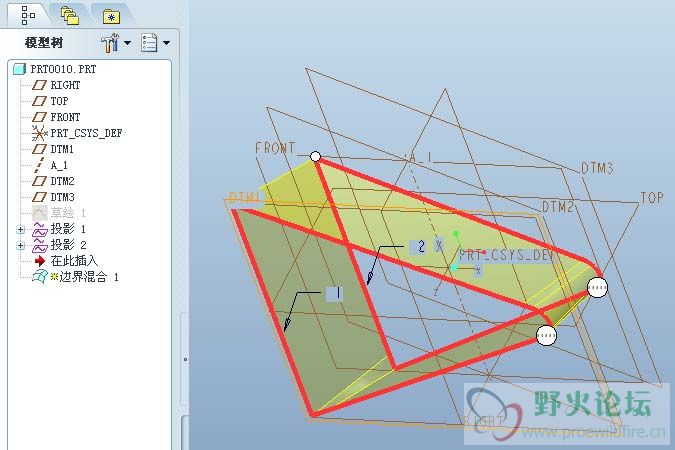The image size is (675, 450).
Task: Expand the Show list dropdown arrow
Action: [x=167, y=43]
